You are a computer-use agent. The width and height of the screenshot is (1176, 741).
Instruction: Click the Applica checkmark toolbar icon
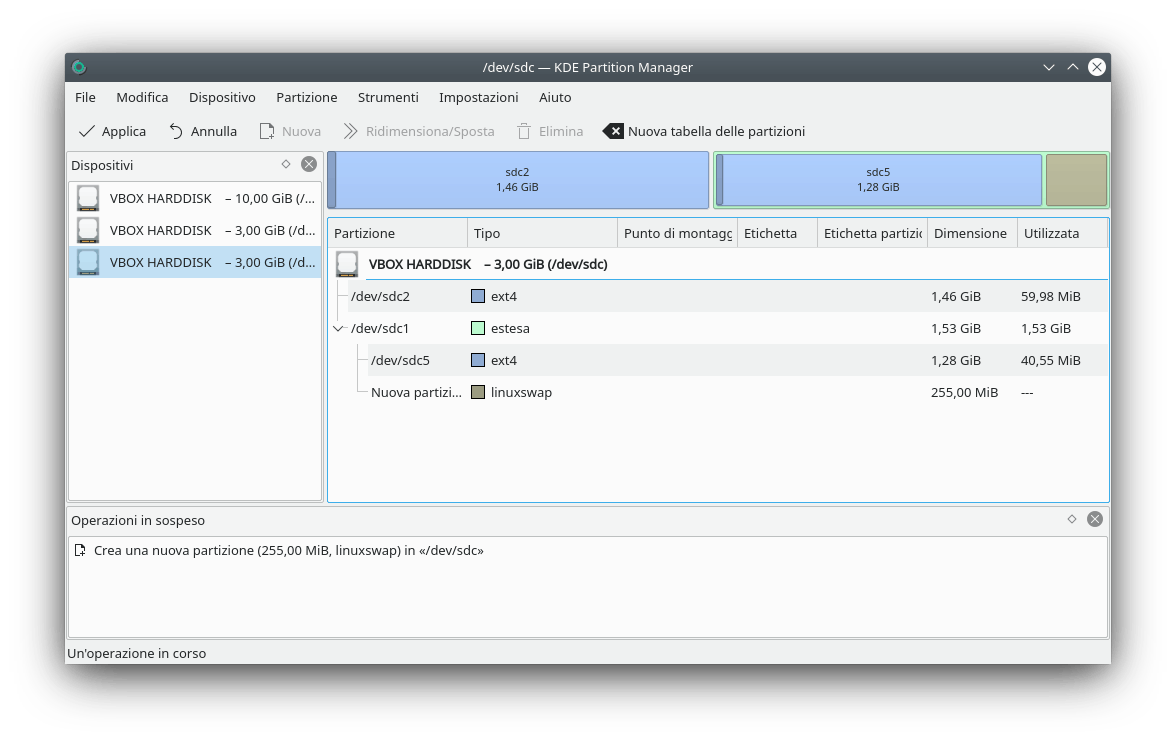tap(87, 131)
